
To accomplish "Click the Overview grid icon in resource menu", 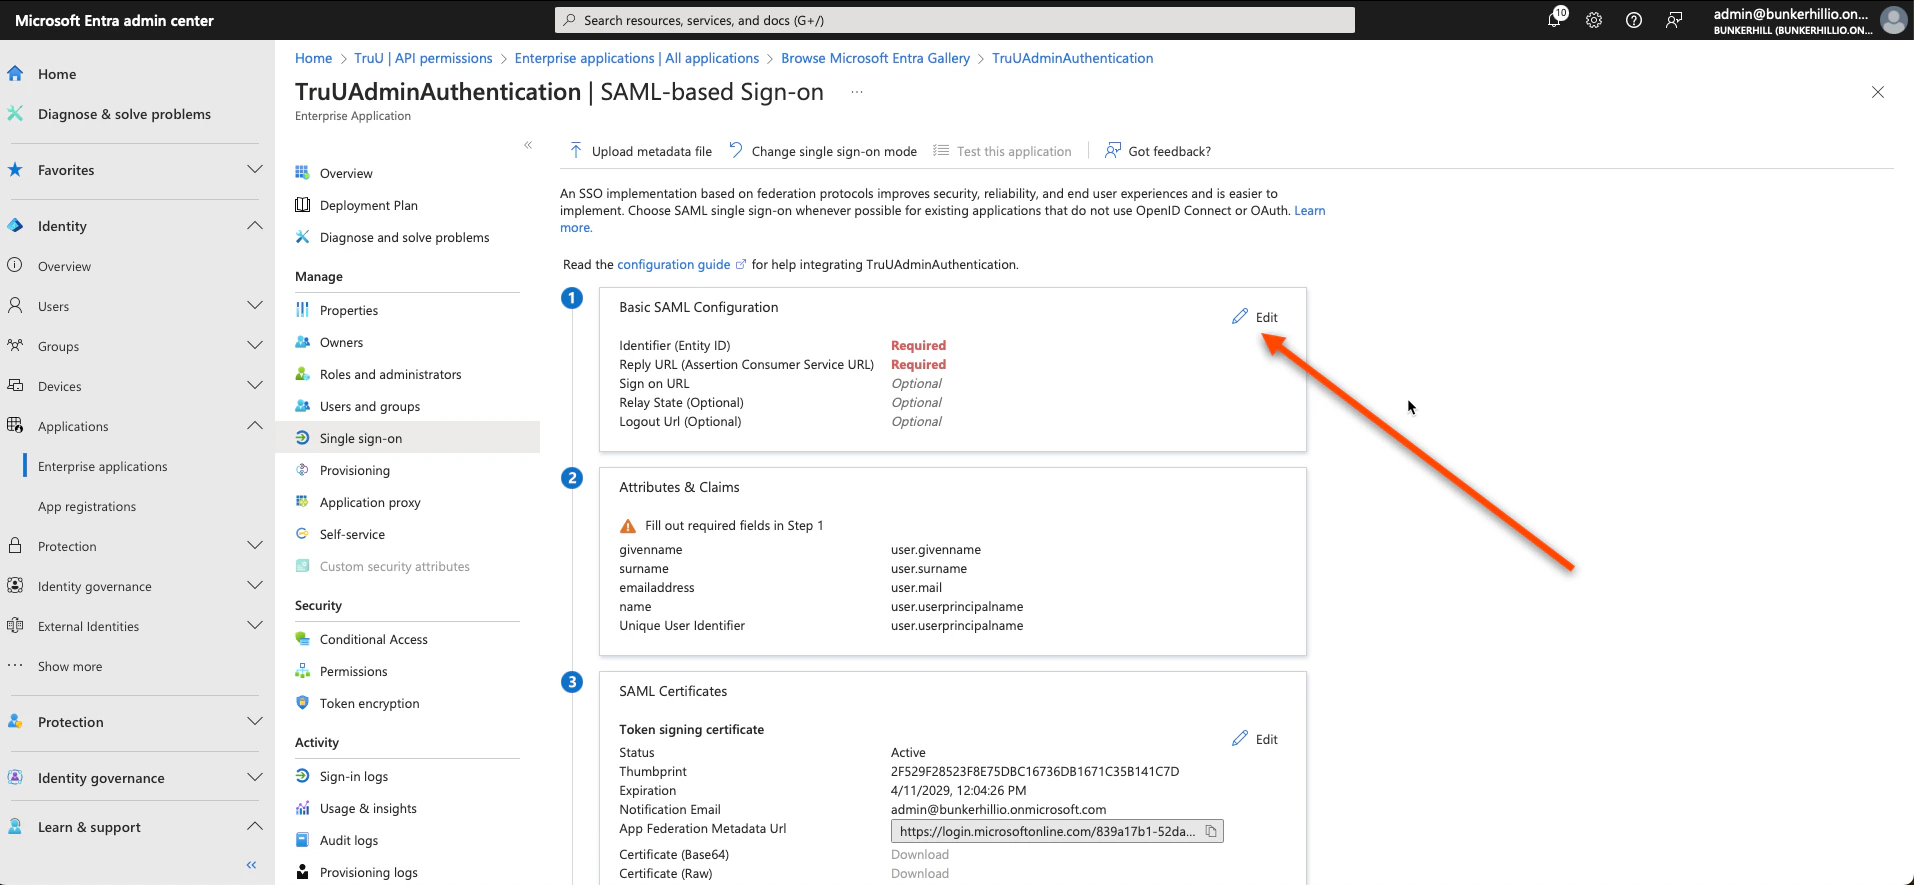I will pos(302,173).
